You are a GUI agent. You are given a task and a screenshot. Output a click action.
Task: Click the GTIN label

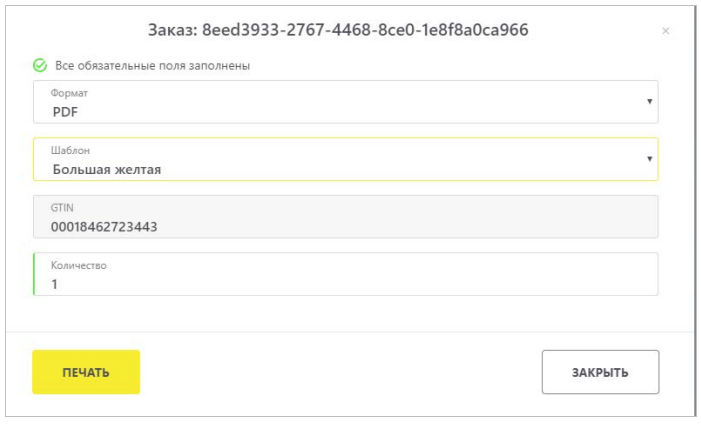(x=62, y=208)
